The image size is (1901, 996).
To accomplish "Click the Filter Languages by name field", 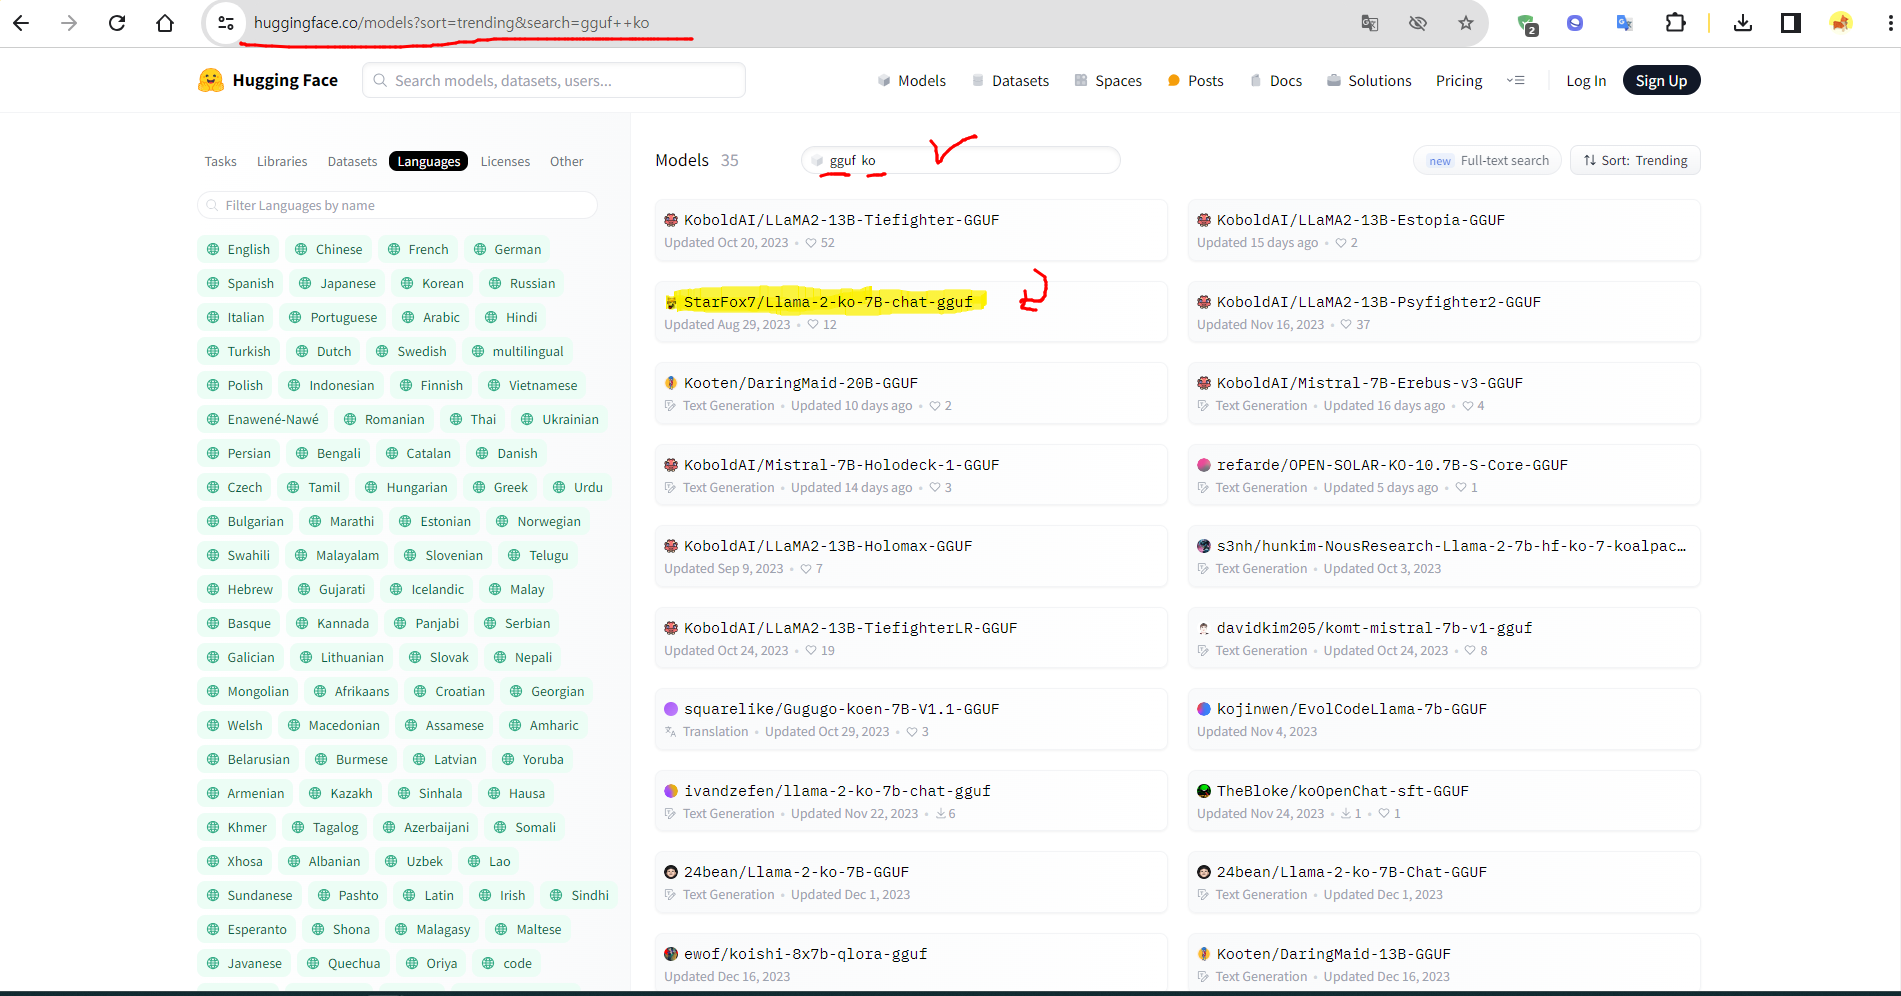I will tap(398, 205).
